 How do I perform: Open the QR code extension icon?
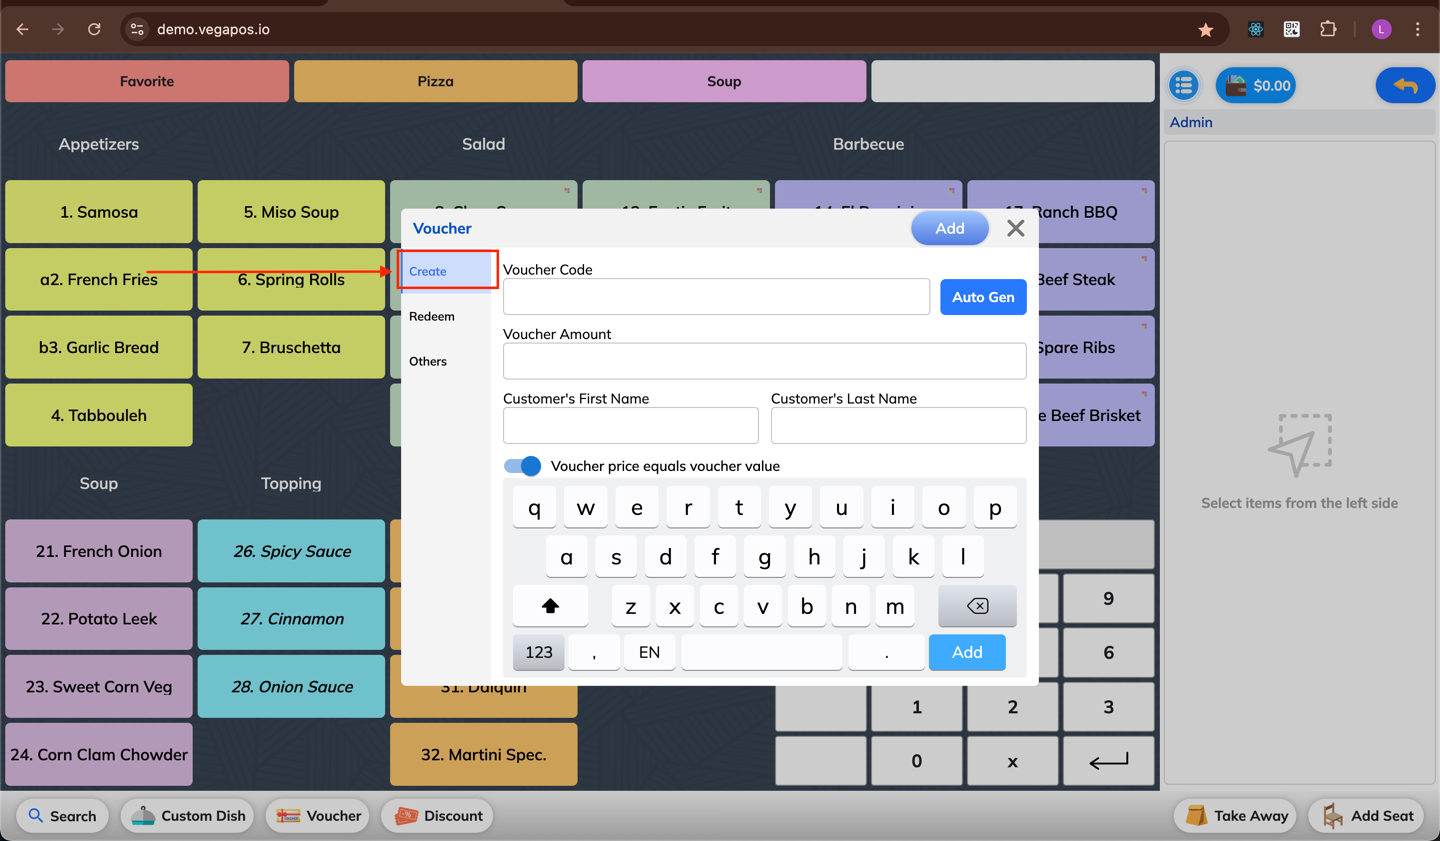1292,29
